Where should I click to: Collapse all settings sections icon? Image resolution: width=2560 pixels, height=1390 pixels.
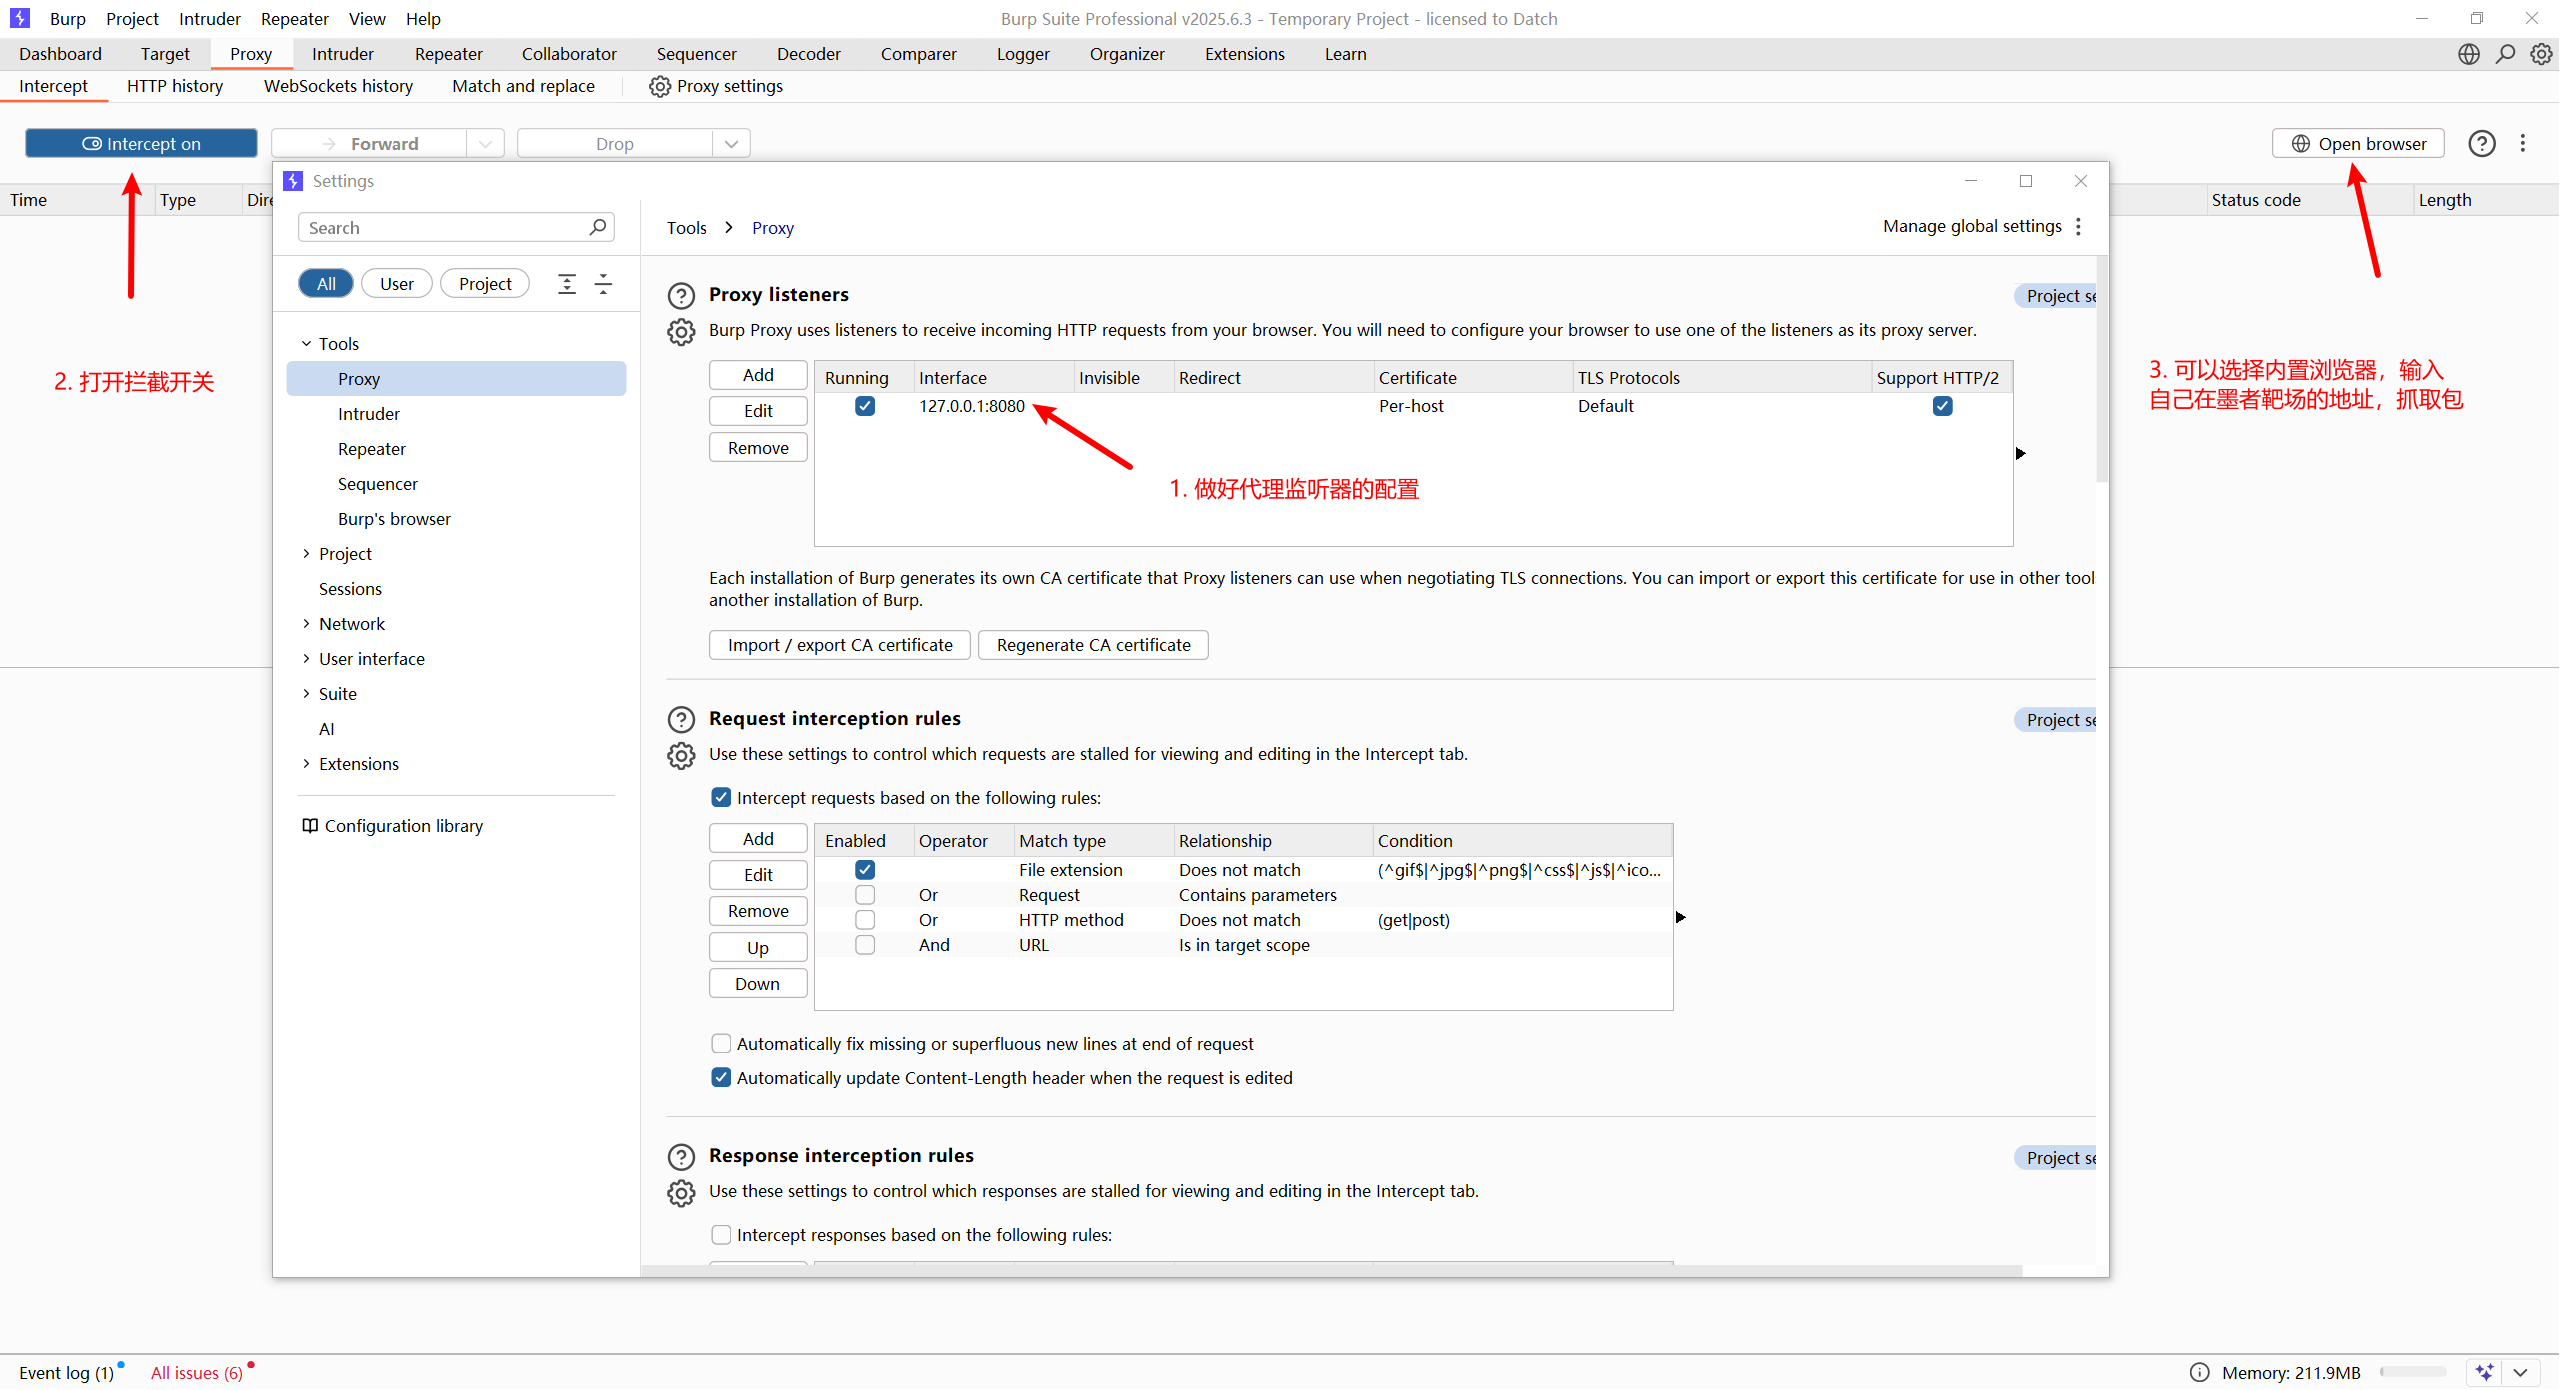[x=603, y=284]
